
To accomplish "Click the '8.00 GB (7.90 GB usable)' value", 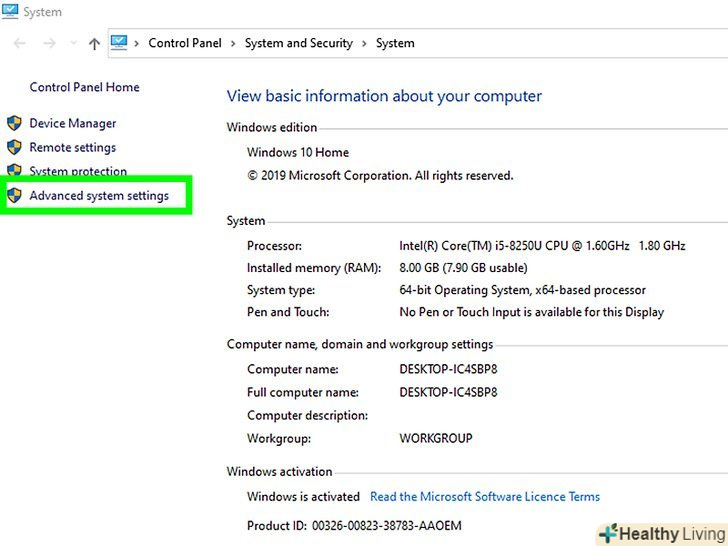I will pyautogui.click(x=463, y=268).
